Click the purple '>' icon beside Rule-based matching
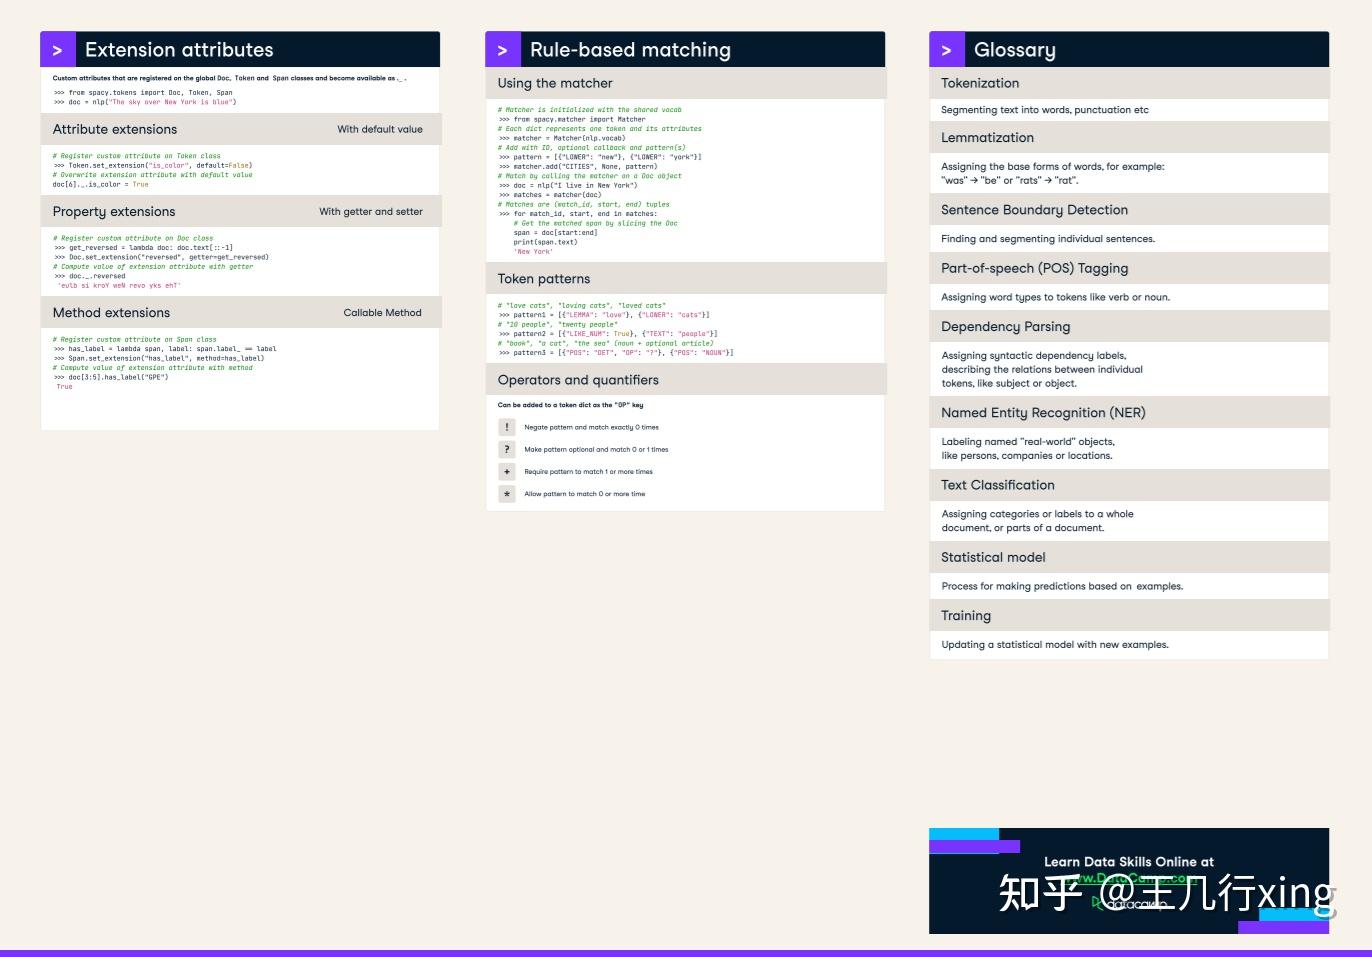The height and width of the screenshot is (957, 1372). [x=504, y=49]
